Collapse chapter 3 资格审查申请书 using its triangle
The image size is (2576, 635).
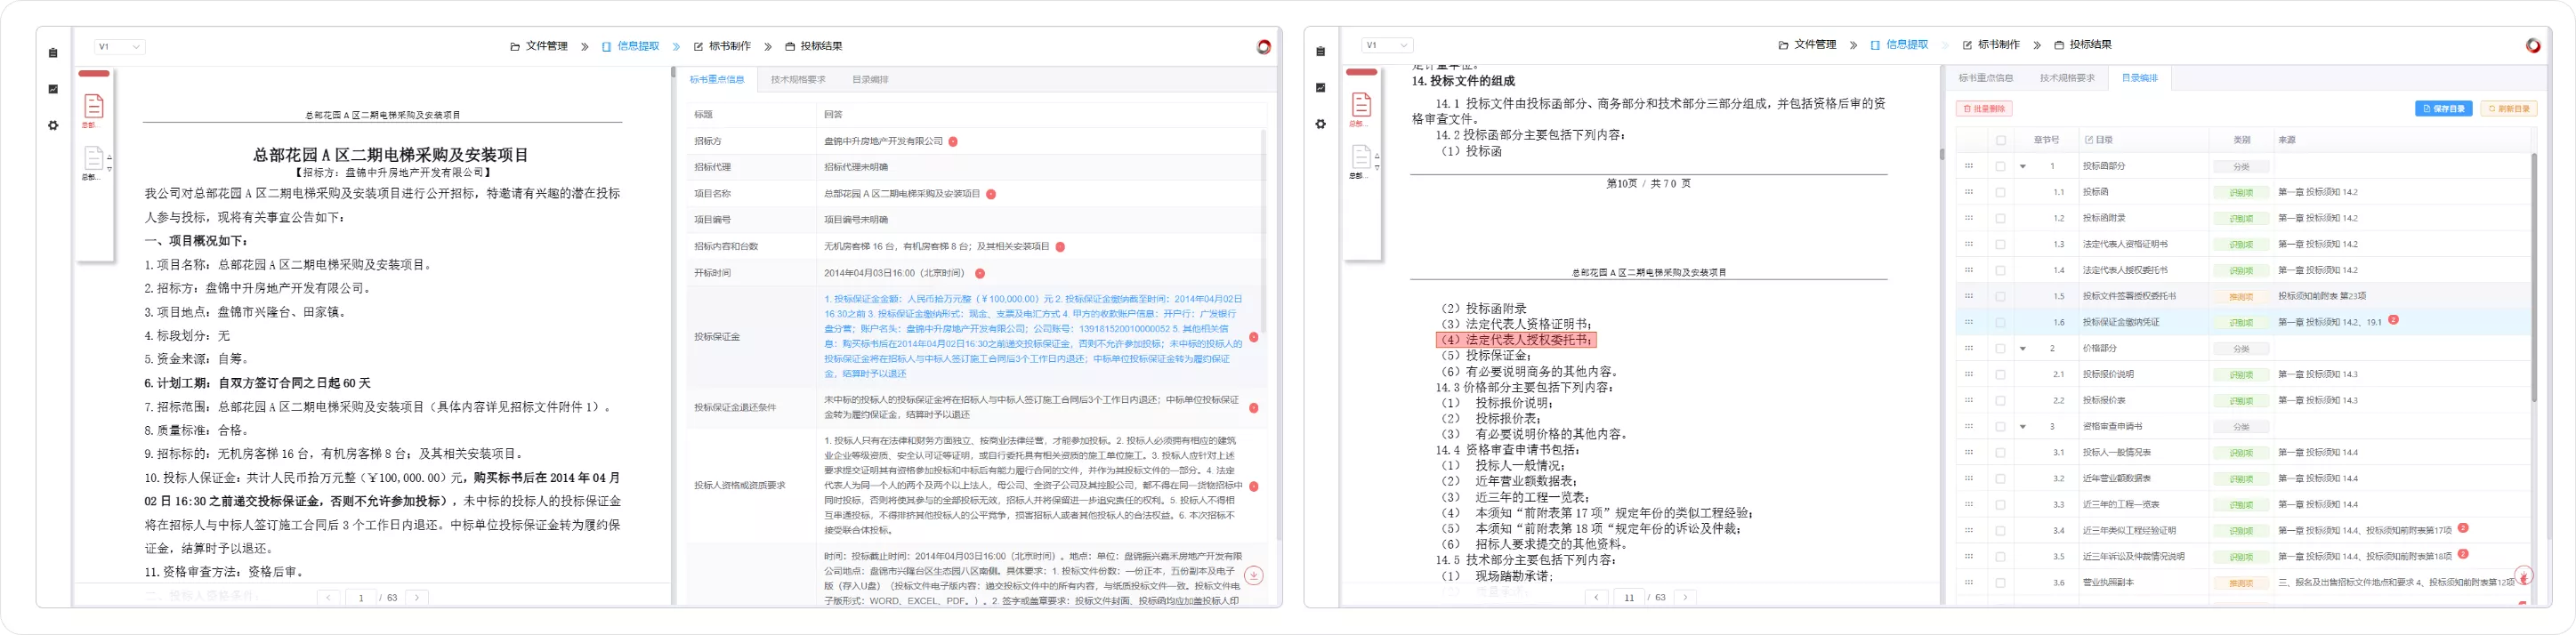point(2023,427)
